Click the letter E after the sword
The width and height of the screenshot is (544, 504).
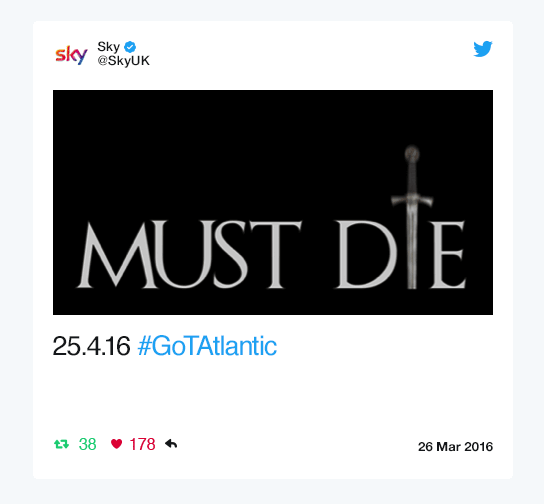click(448, 255)
